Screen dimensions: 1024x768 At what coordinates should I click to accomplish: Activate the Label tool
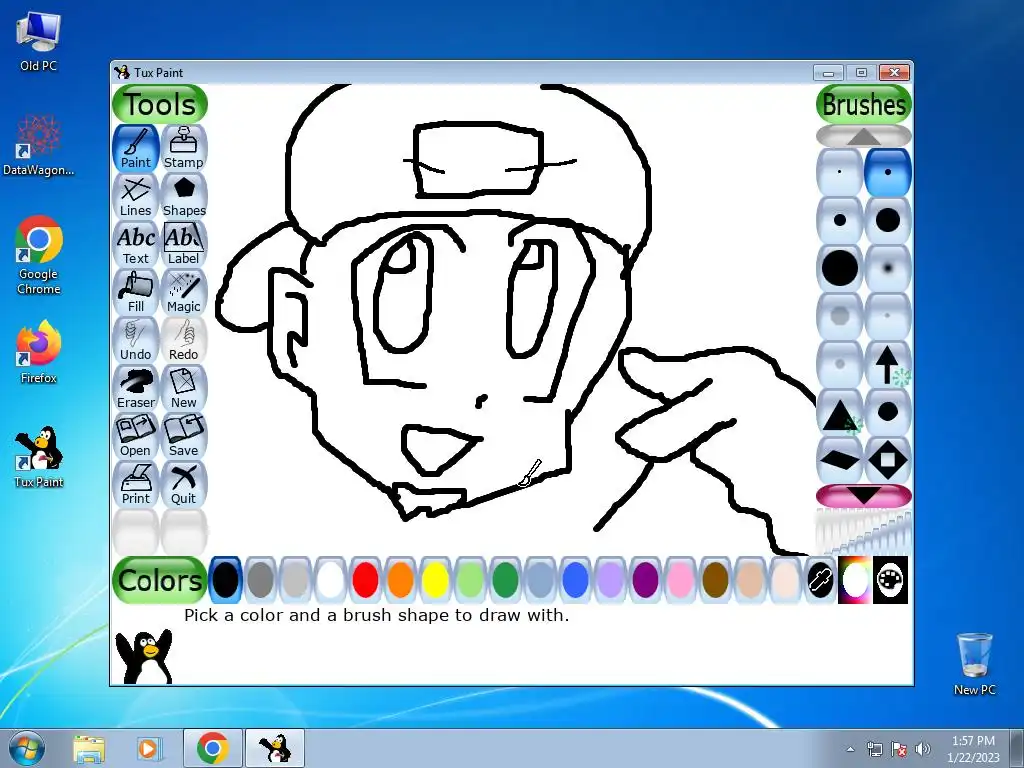tap(184, 244)
